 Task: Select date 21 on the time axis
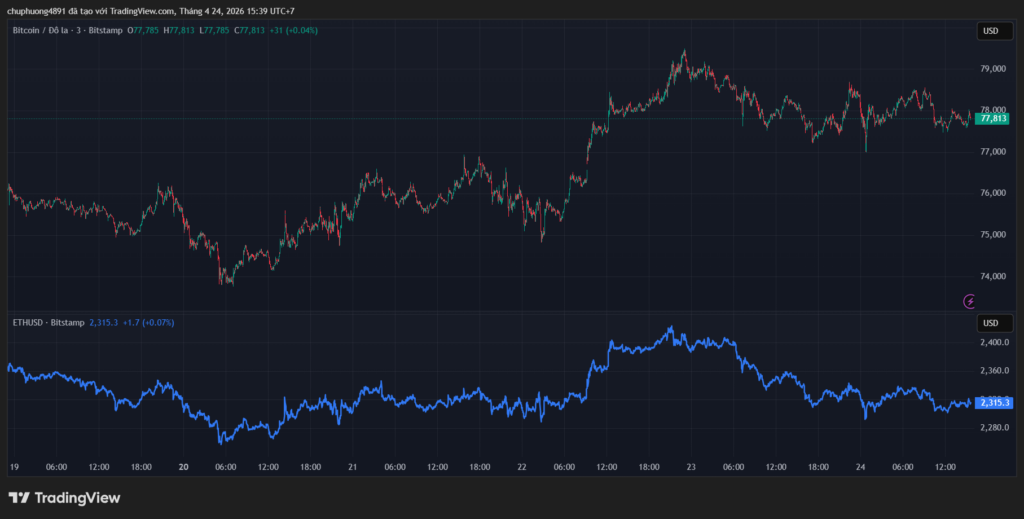(x=352, y=467)
